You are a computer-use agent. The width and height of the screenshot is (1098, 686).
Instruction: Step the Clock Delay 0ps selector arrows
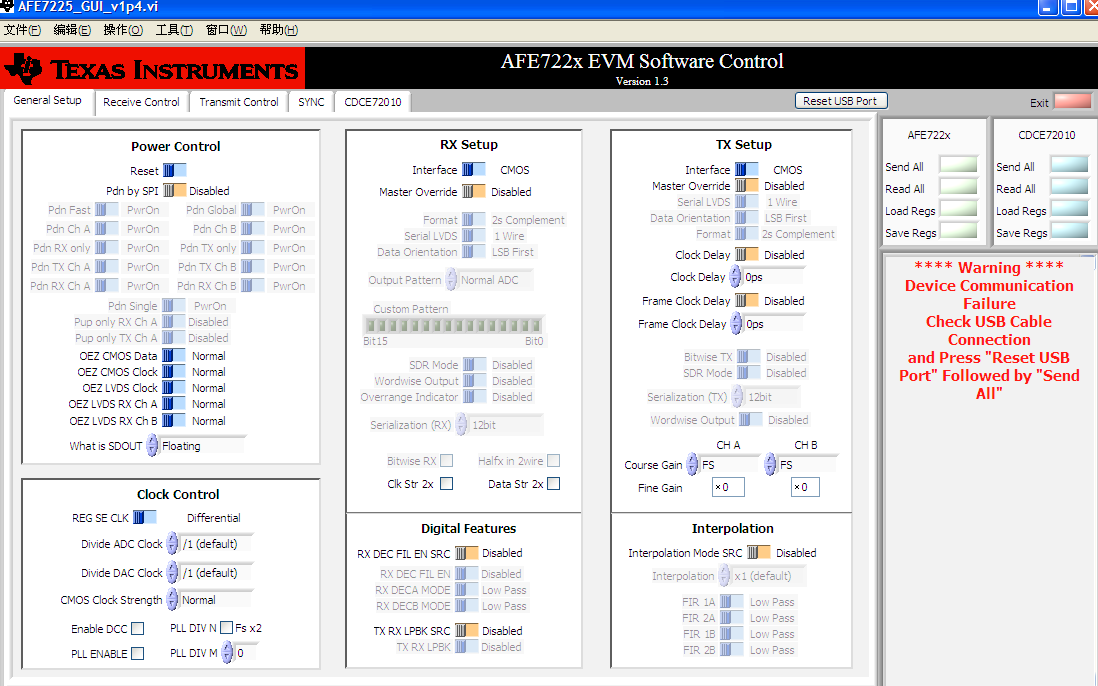coord(735,277)
